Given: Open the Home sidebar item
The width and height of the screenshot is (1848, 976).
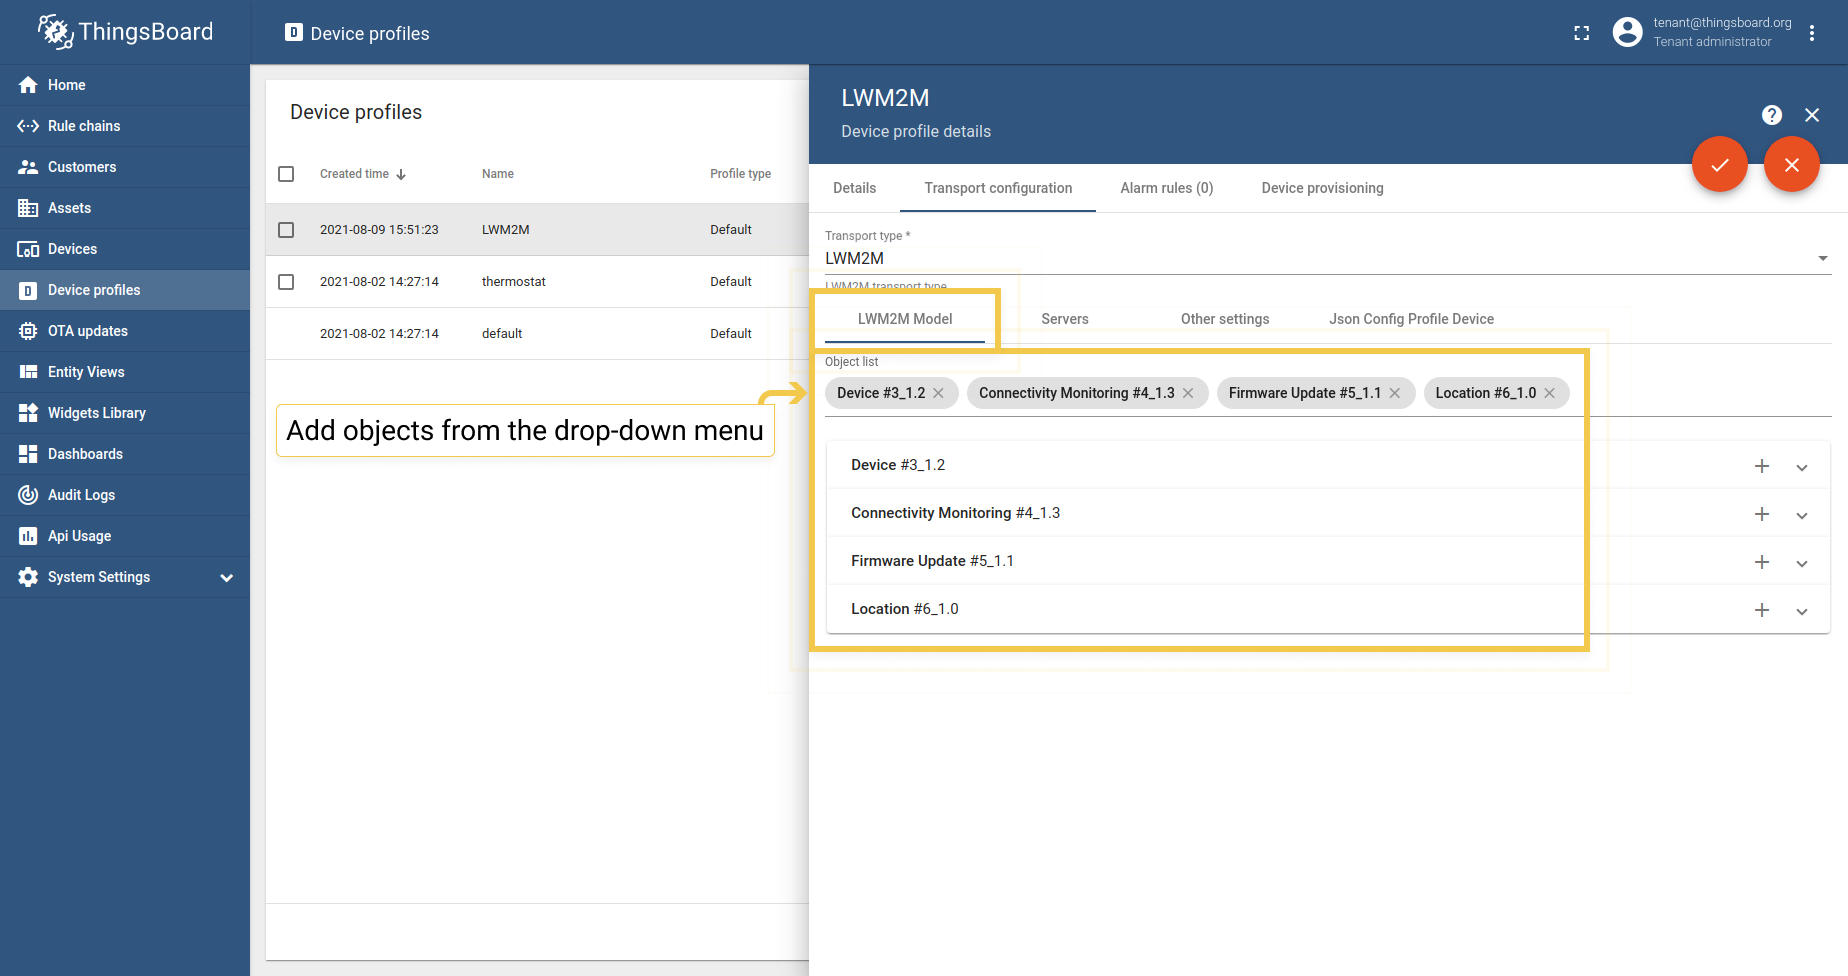Looking at the screenshot, I should coord(125,85).
